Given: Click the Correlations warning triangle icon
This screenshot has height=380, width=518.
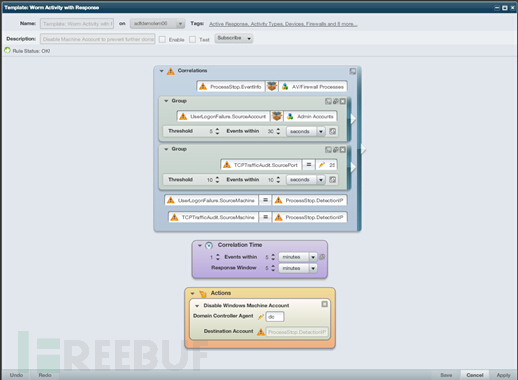Looking at the screenshot, I should 171,71.
